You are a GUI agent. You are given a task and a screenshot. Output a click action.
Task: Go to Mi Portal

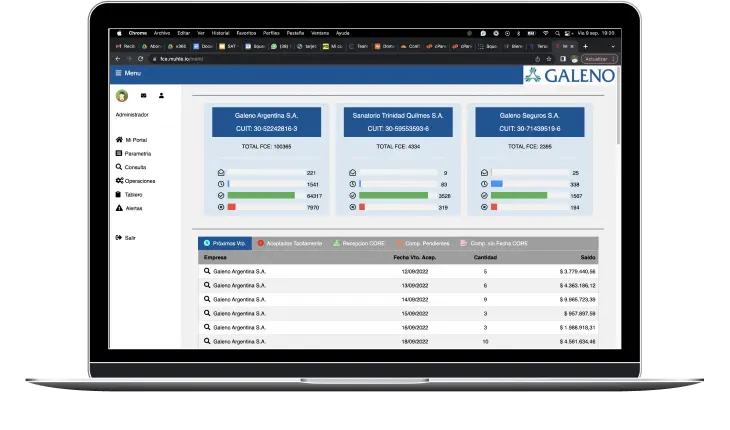tap(131, 140)
